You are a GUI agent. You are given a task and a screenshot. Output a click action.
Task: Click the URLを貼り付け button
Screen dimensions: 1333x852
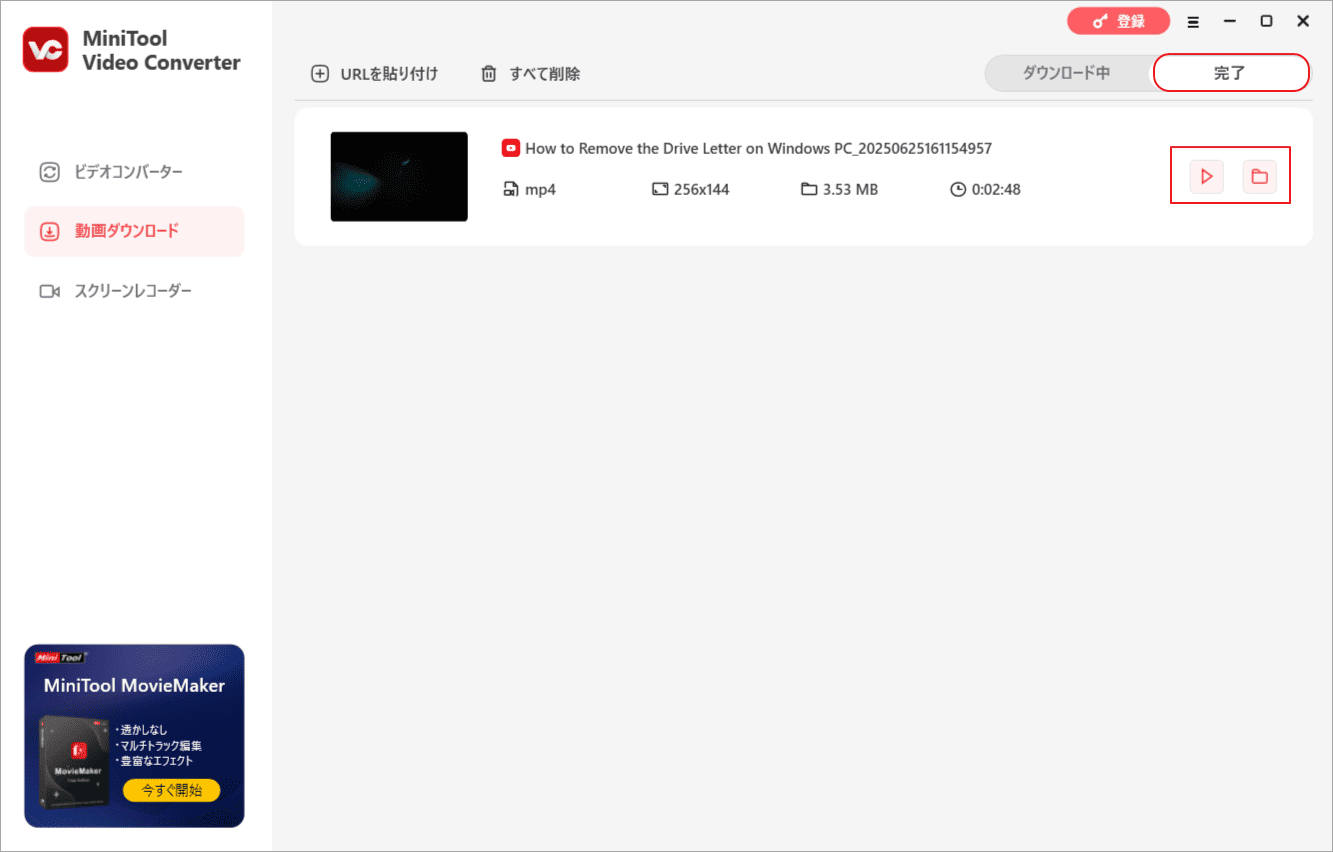(x=375, y=73)
